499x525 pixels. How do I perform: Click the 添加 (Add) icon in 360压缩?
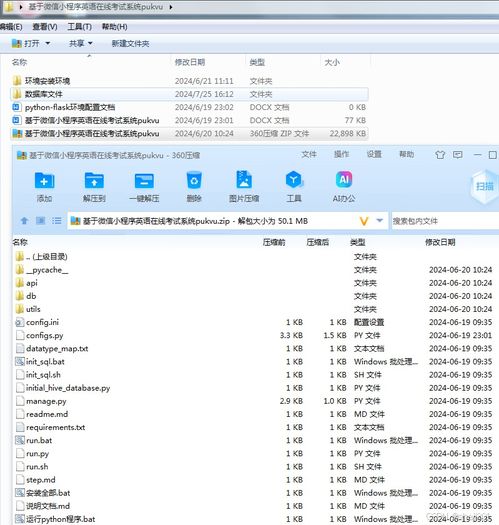(44, 181)
